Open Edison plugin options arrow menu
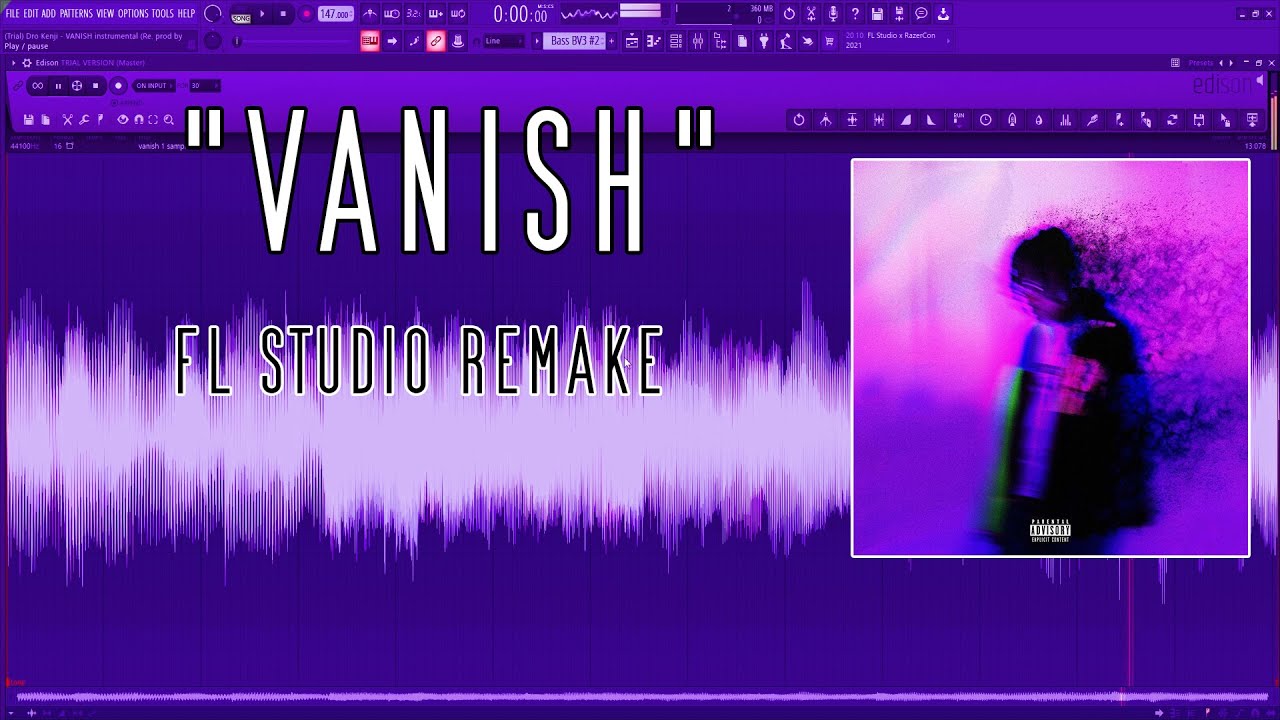1280x720 pixels. point(14,63)
